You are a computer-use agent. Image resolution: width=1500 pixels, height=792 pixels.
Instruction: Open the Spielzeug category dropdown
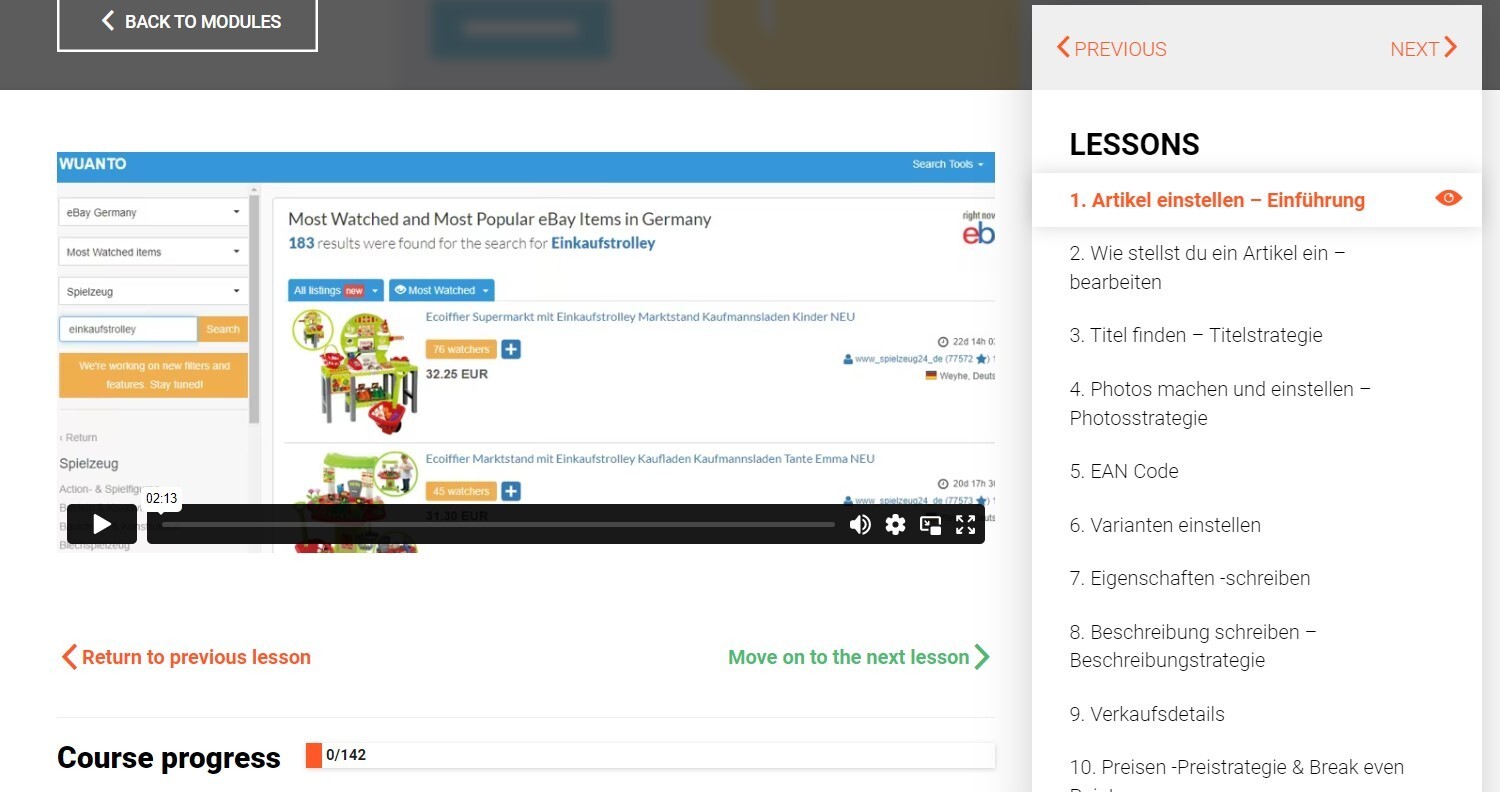tap(153, 292)
